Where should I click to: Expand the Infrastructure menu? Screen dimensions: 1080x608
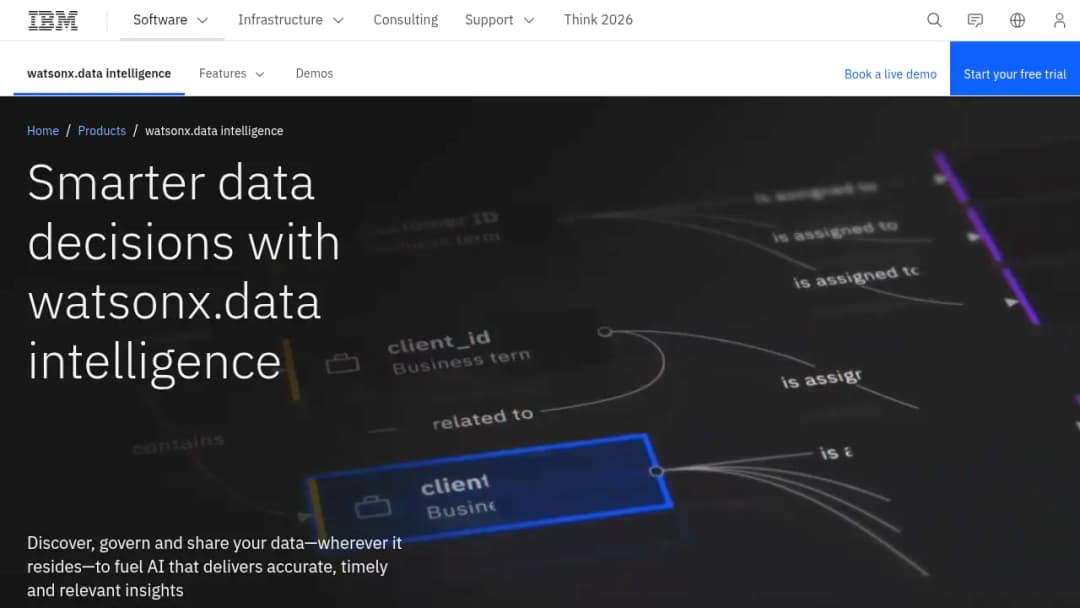coord(291,20)
